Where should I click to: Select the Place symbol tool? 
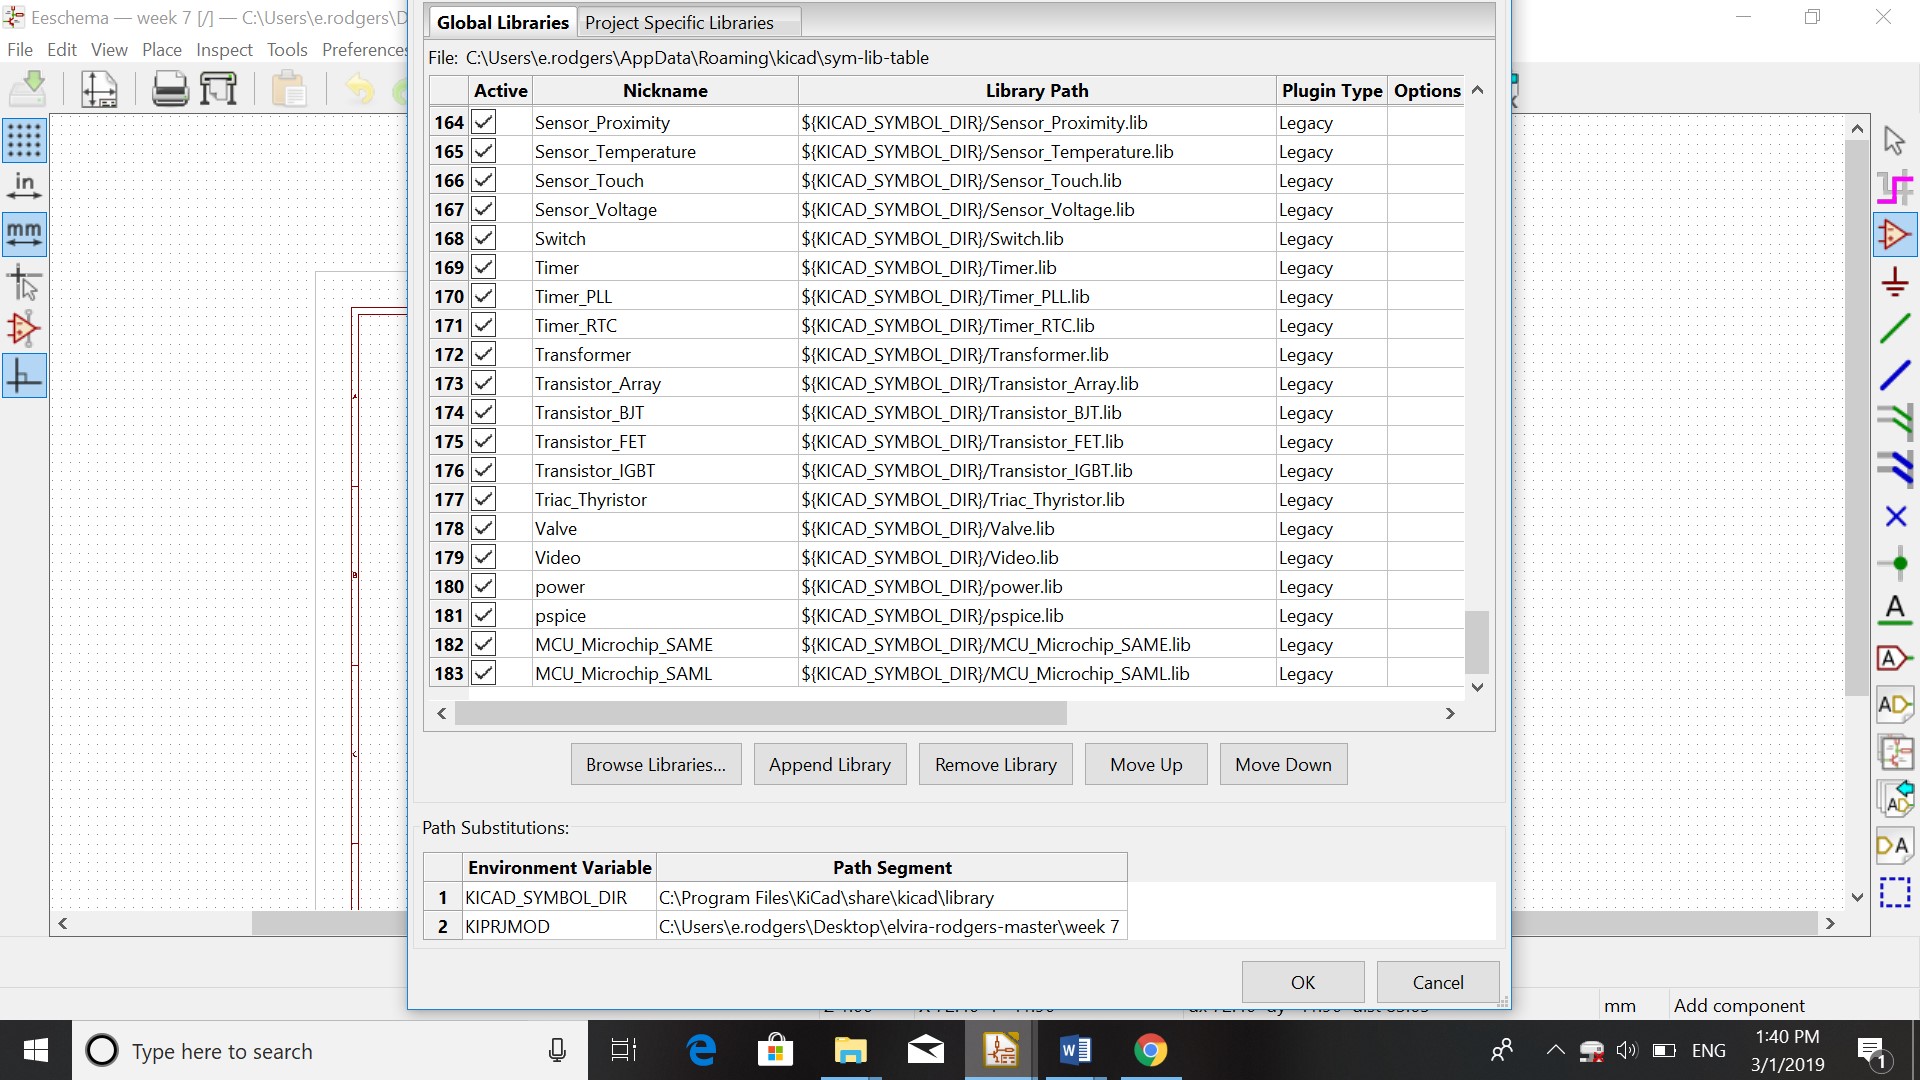1894,235
